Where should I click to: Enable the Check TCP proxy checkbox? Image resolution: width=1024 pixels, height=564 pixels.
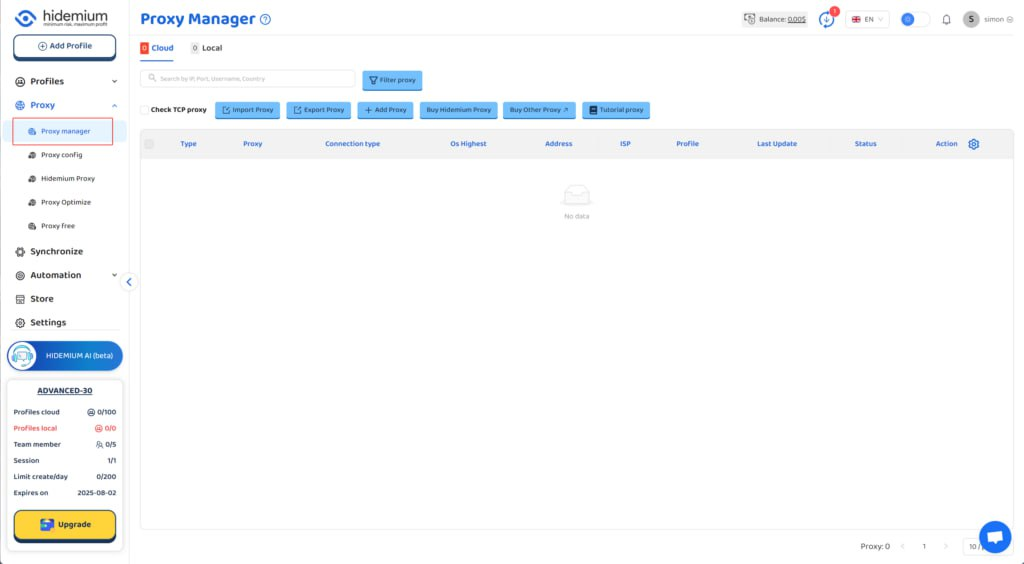pyautogui.click(x=145, y=110)
